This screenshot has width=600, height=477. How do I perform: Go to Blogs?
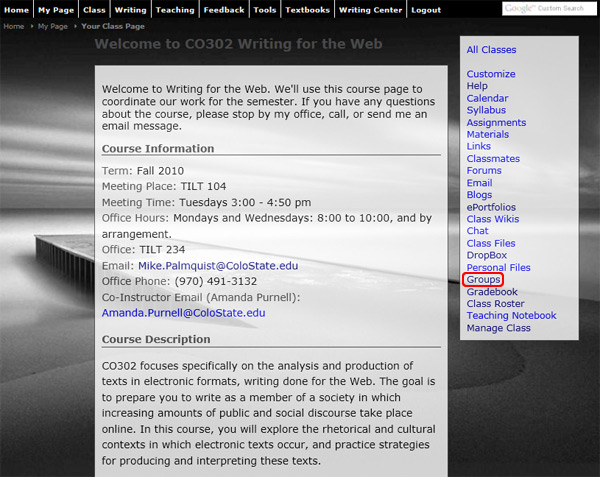(479, 195)
